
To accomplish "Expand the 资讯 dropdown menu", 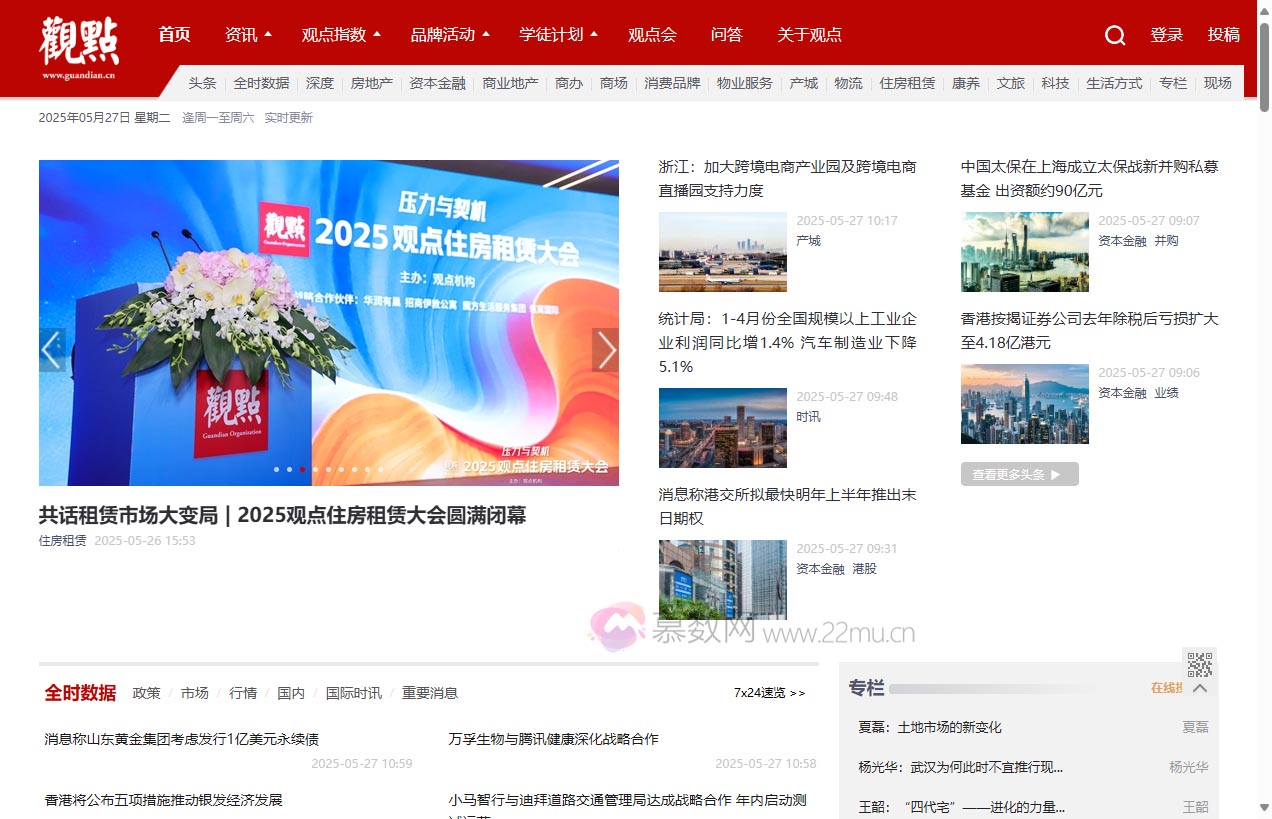I will point(247,35).
